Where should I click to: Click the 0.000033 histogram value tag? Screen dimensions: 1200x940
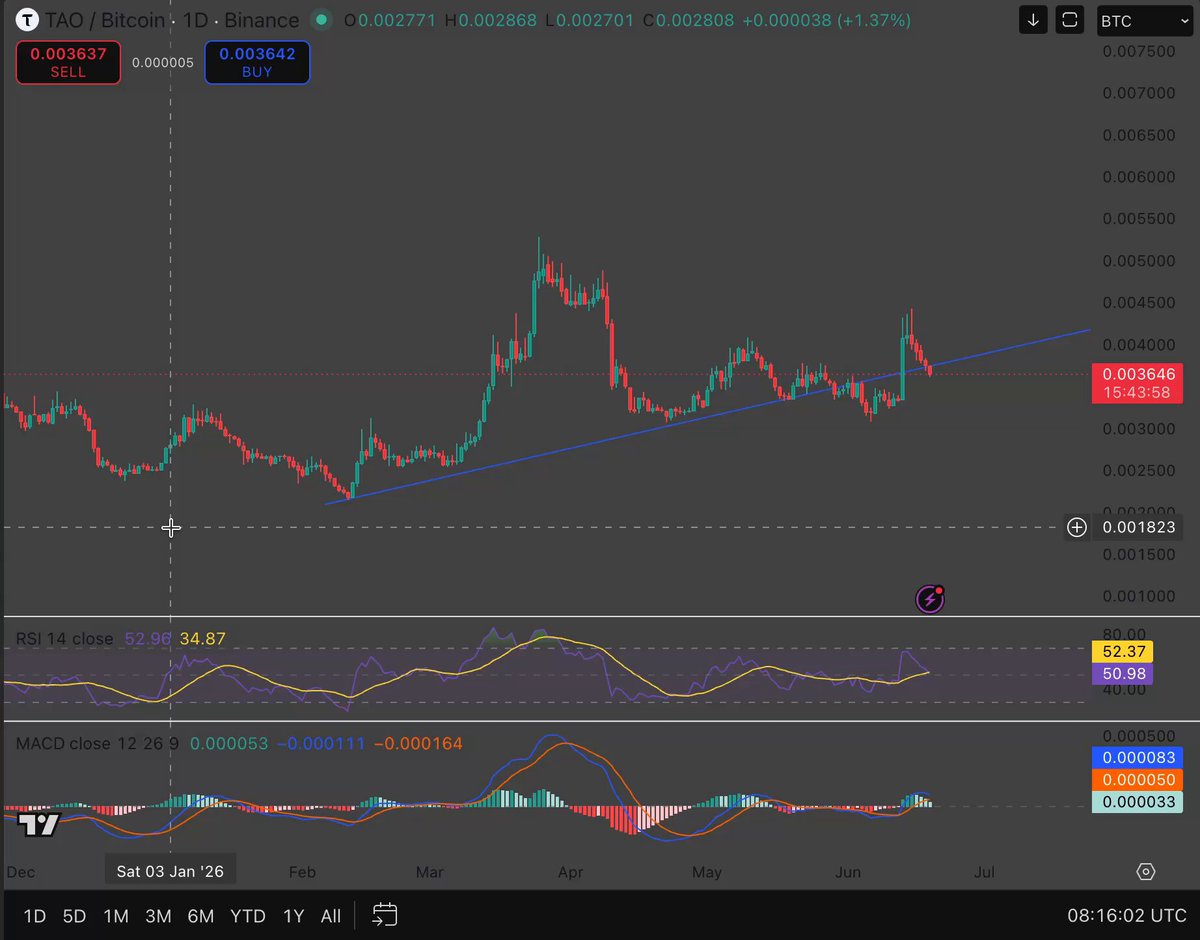click(1140, 801)
